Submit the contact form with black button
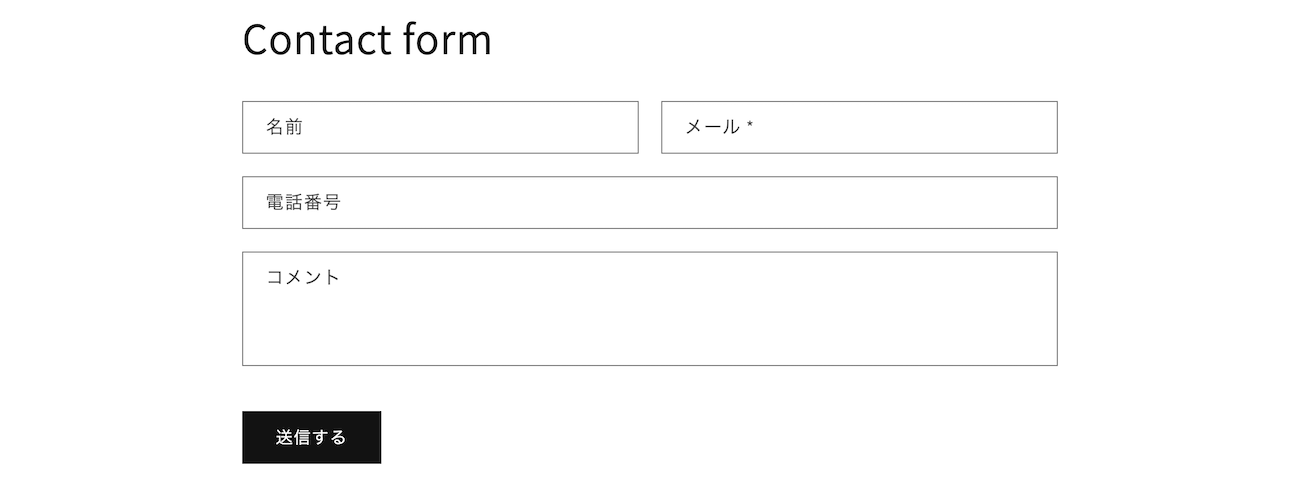This screenshot has width=1300, height=480. pyautogui.click(x=311, y=437)
